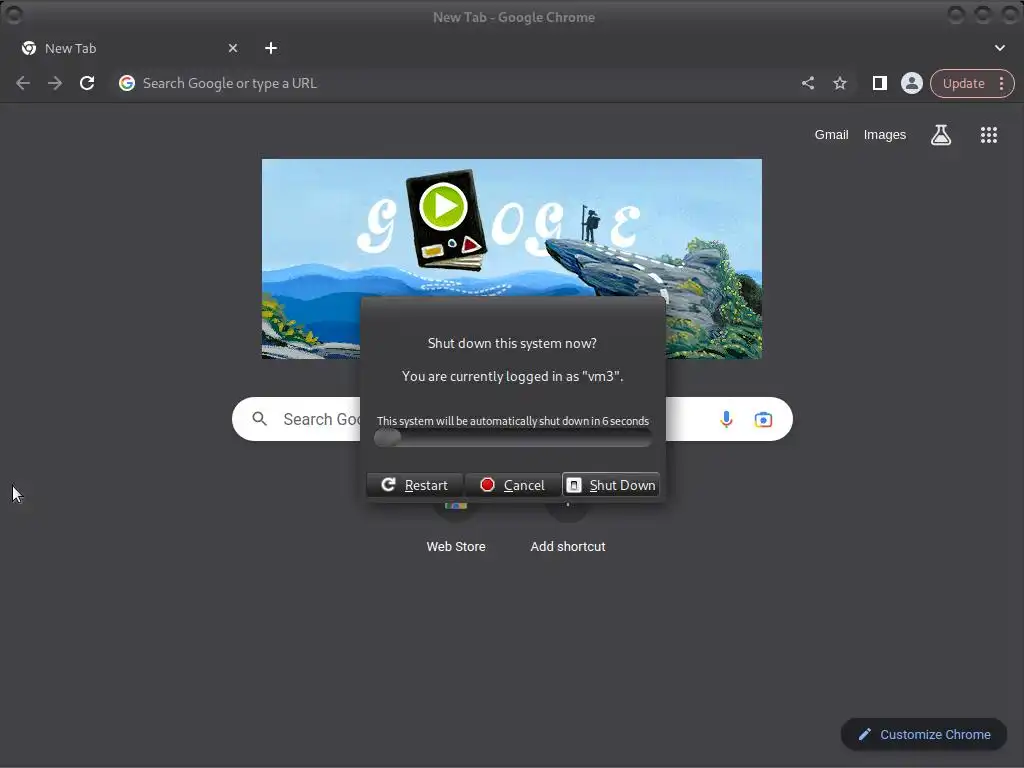Bookmark this tab with the star icon

(x=840, y=83)
